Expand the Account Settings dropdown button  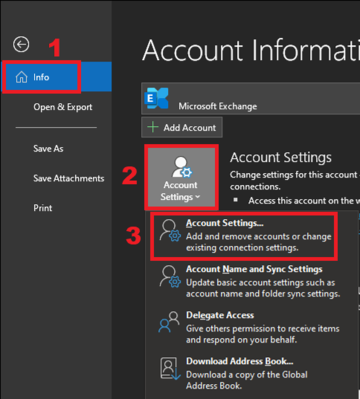181,178
